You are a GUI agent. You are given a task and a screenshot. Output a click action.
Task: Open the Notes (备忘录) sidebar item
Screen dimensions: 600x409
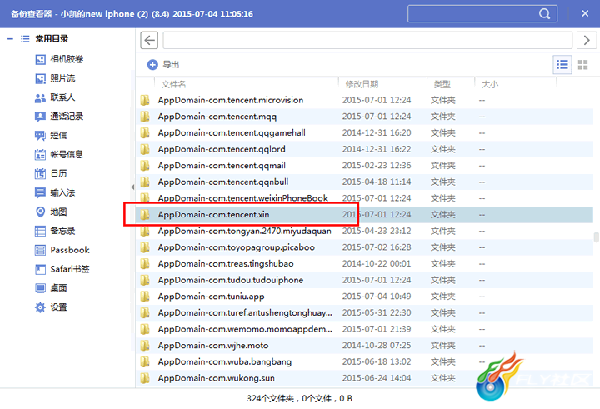pos(55,231)
